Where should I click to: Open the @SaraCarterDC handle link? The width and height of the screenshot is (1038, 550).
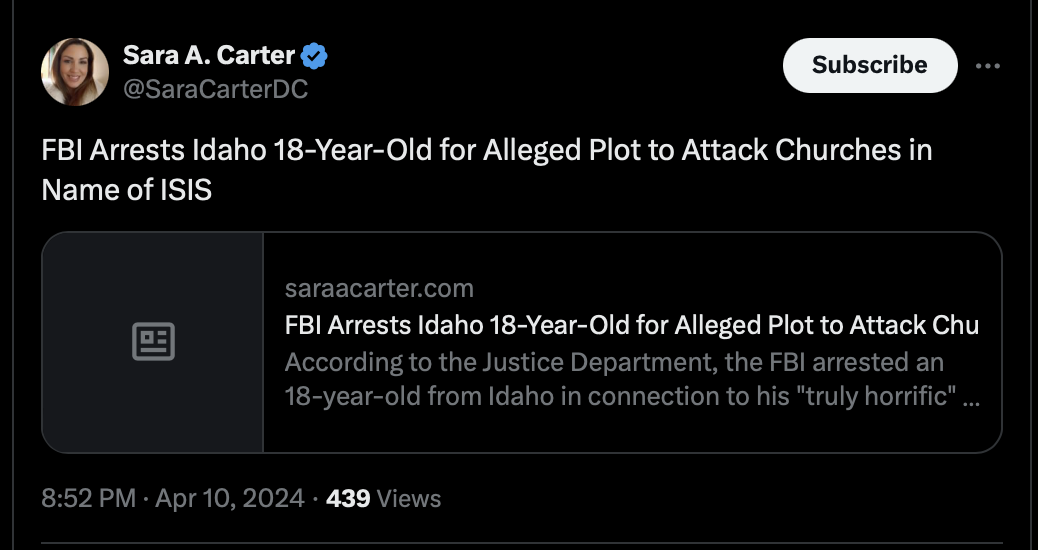tap(216, 89)
